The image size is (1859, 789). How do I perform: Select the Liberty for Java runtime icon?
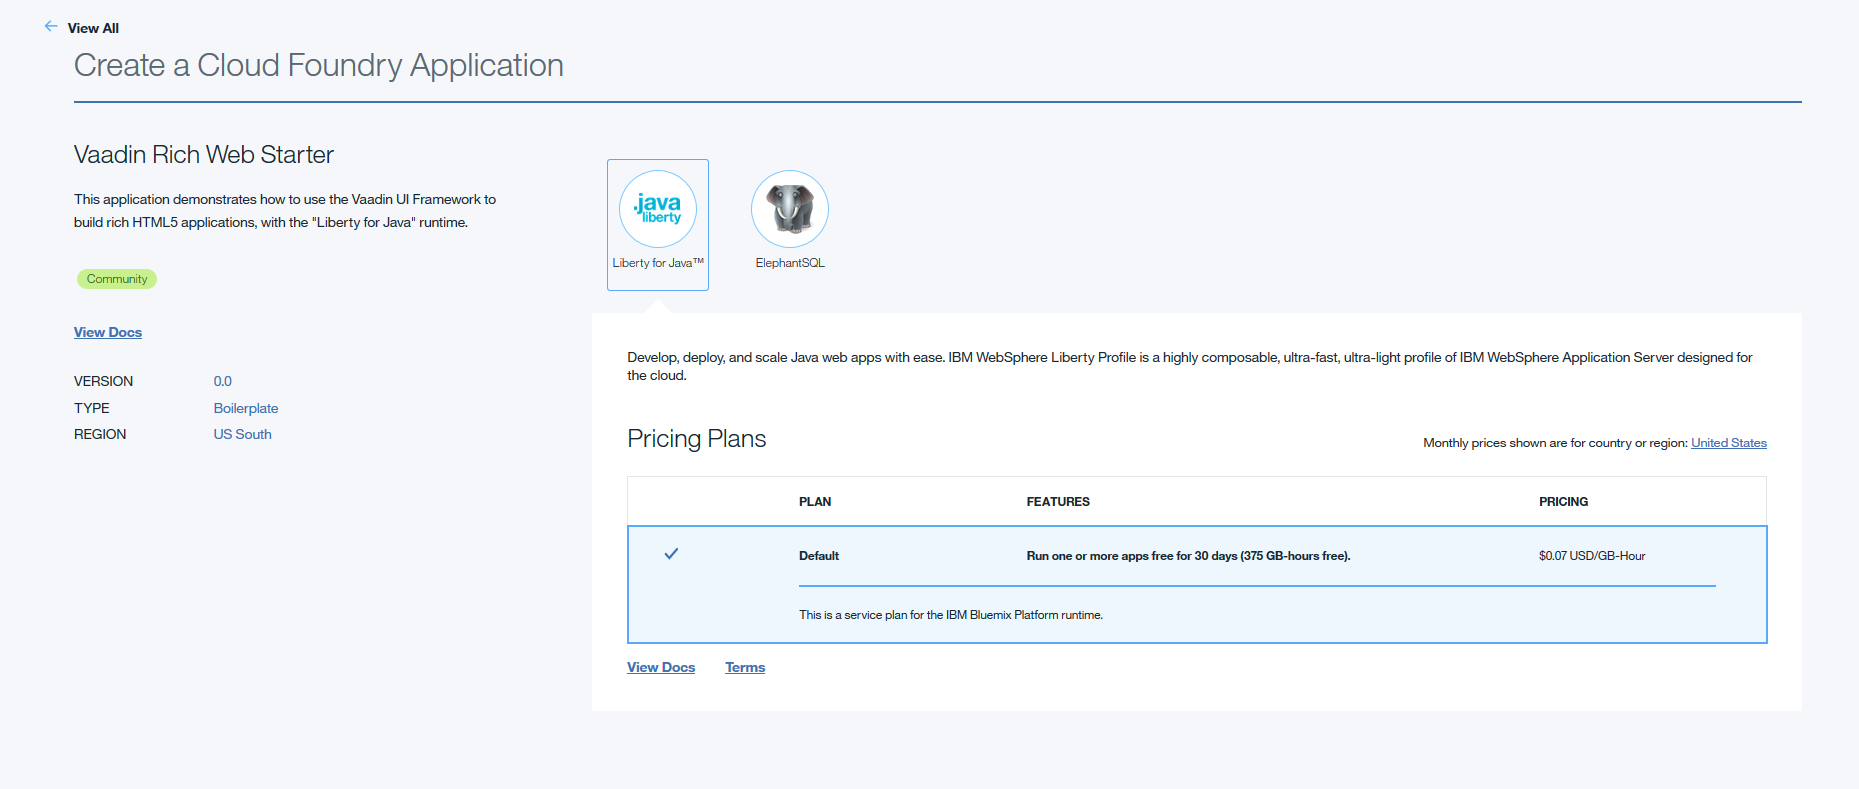point(658,209)
